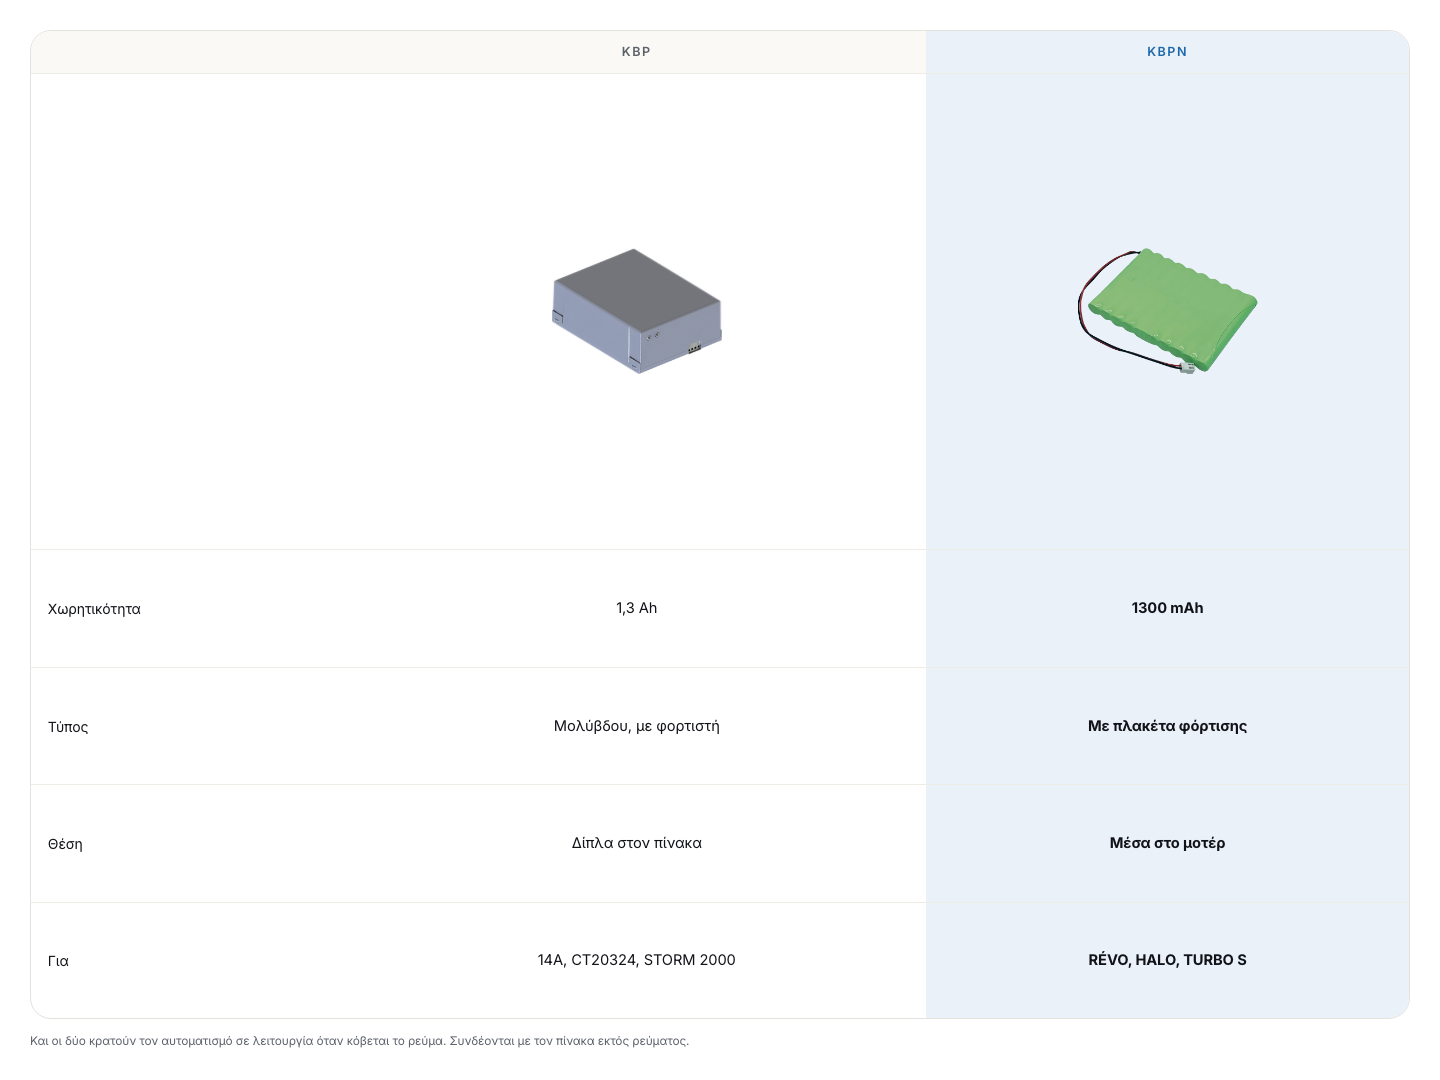Click the Για row label
The image size is (1440, 1080).
coord(58,961)
